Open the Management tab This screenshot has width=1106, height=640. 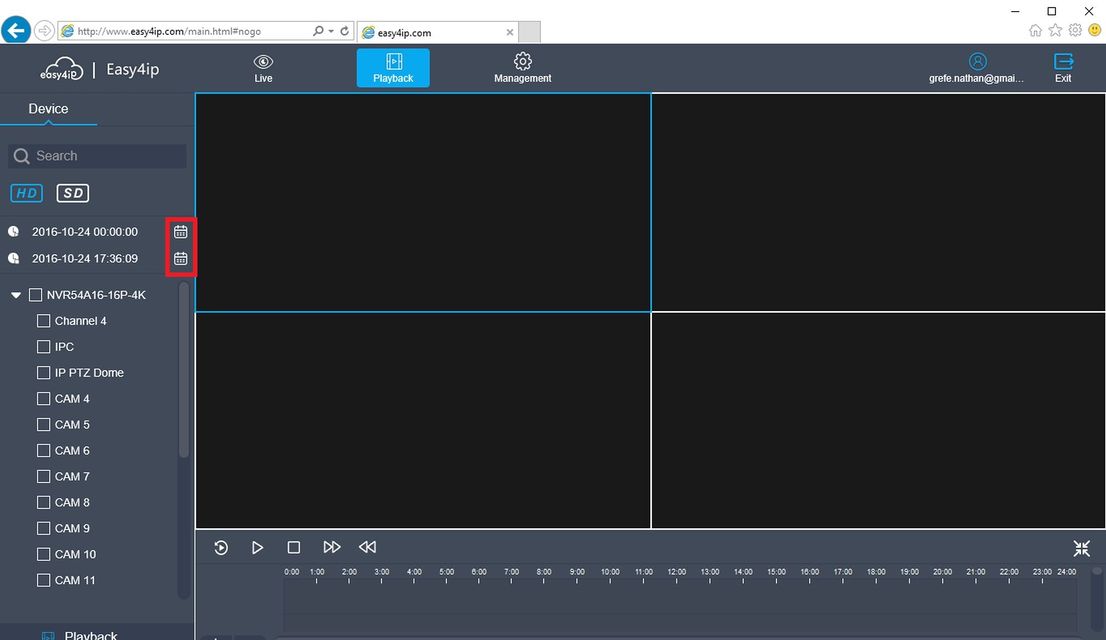point(523,68)
